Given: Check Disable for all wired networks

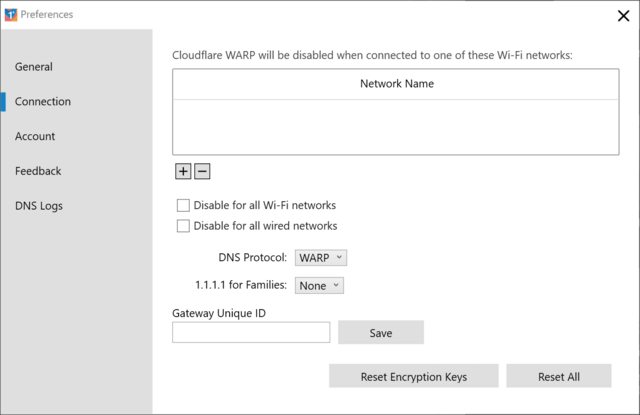Looking at the screenshot, I should point(183,226).
